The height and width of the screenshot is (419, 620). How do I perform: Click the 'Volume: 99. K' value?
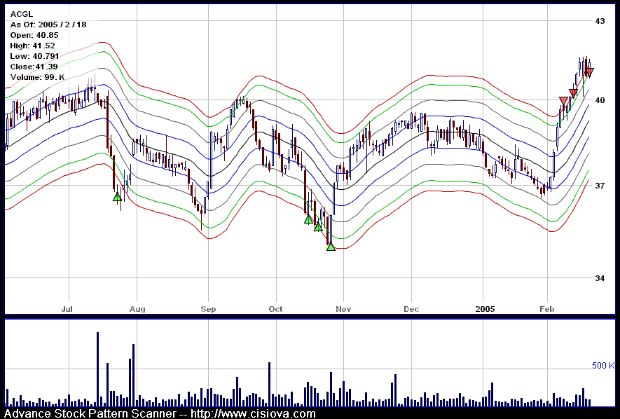coord(37,77)
